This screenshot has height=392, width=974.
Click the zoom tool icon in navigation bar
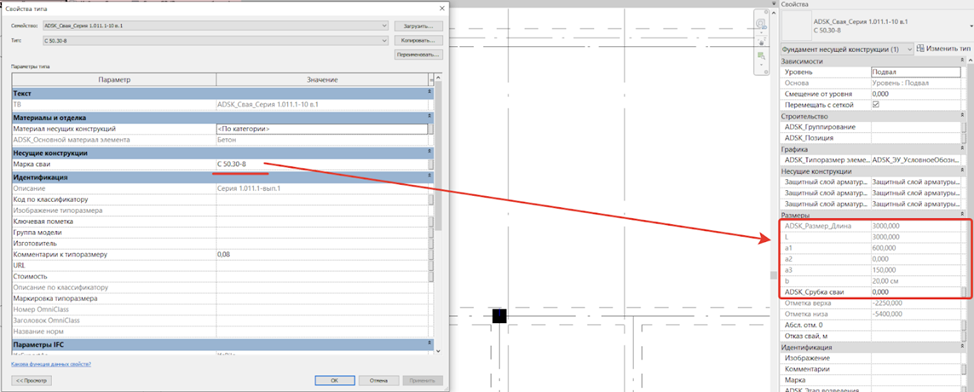coord(761,57)
